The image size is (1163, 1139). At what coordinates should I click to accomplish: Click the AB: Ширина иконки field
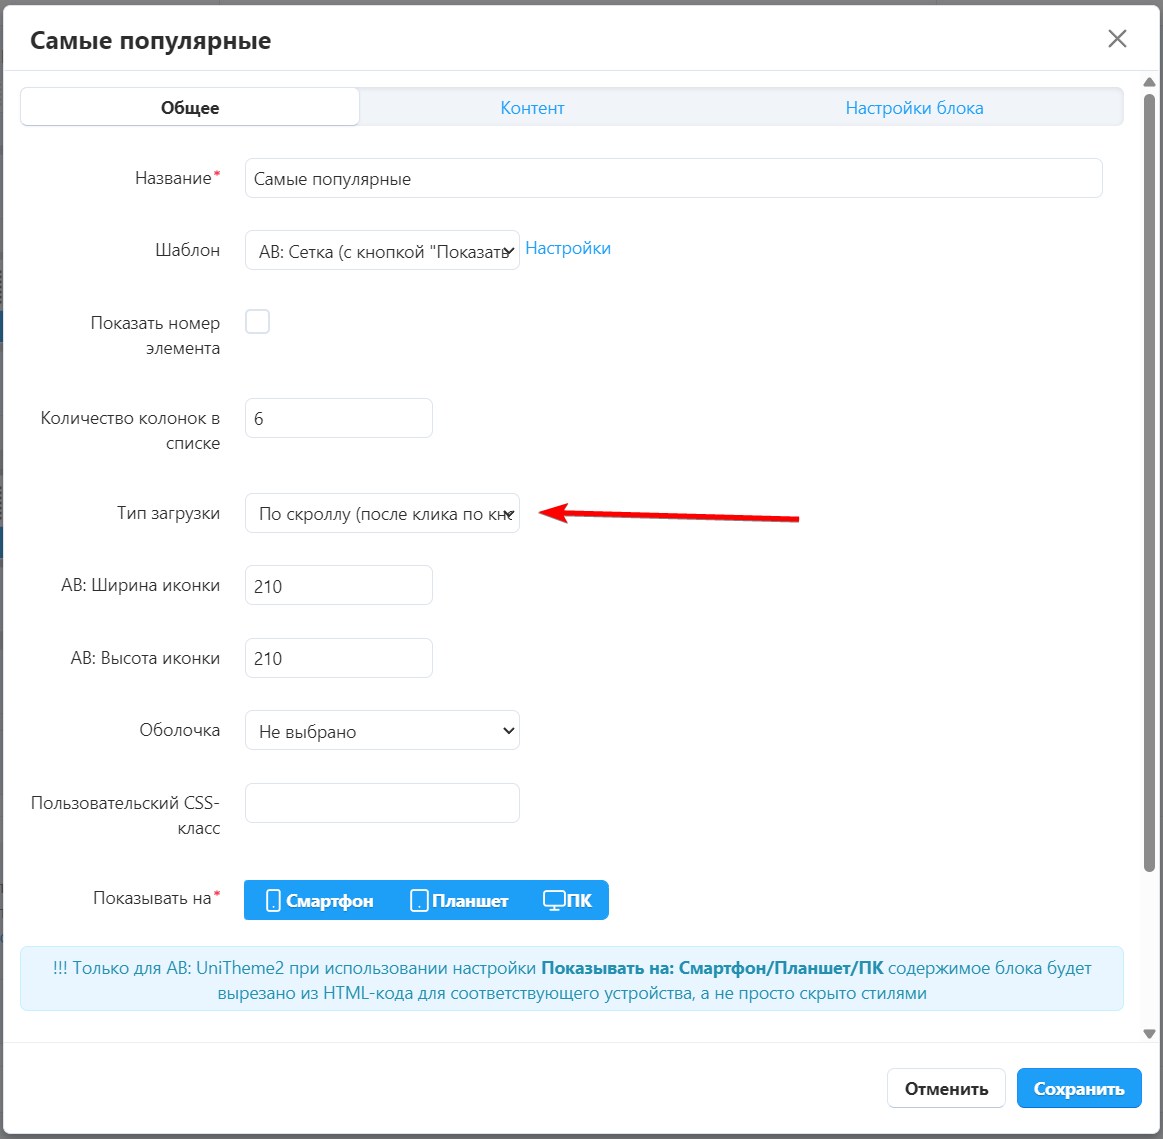click(x=338, y=586)
